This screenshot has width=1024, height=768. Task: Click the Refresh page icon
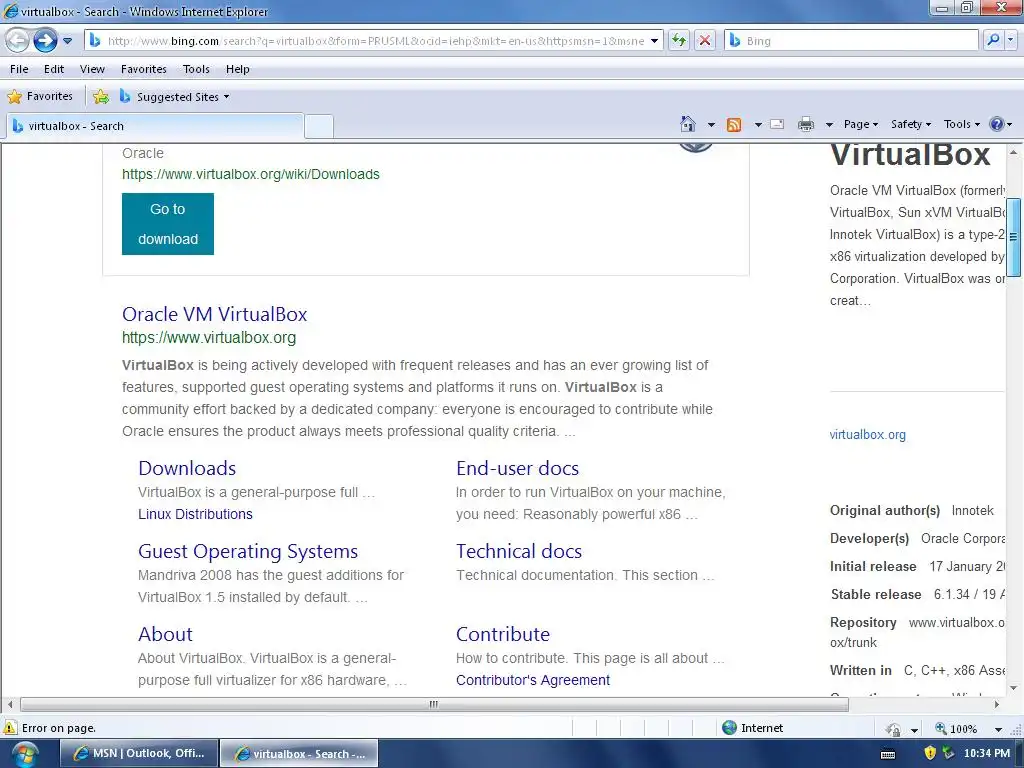(x=679, y=40)
